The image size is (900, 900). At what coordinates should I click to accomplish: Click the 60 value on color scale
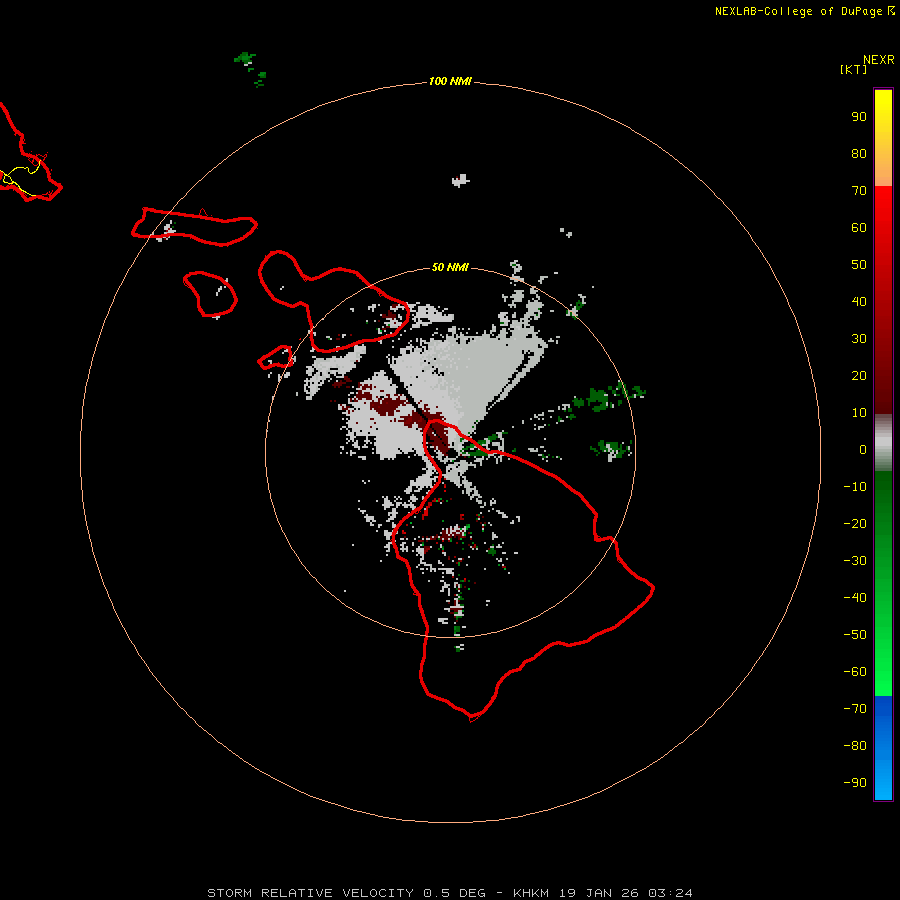coord(859,228)
